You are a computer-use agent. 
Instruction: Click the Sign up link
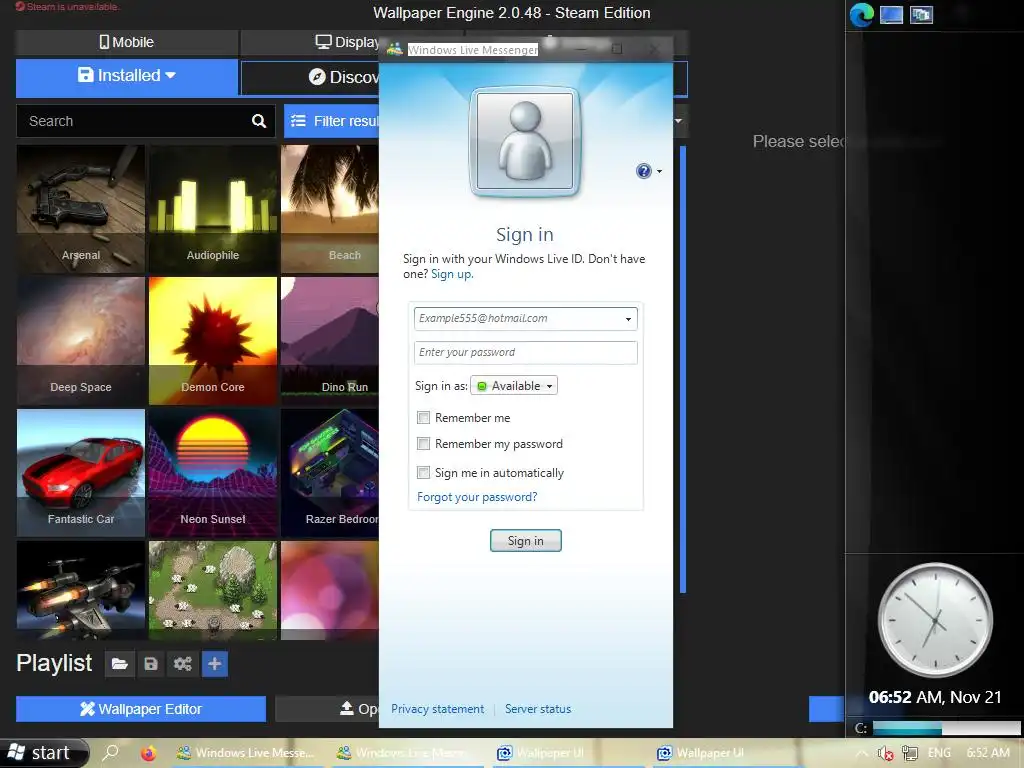(452, 274)
